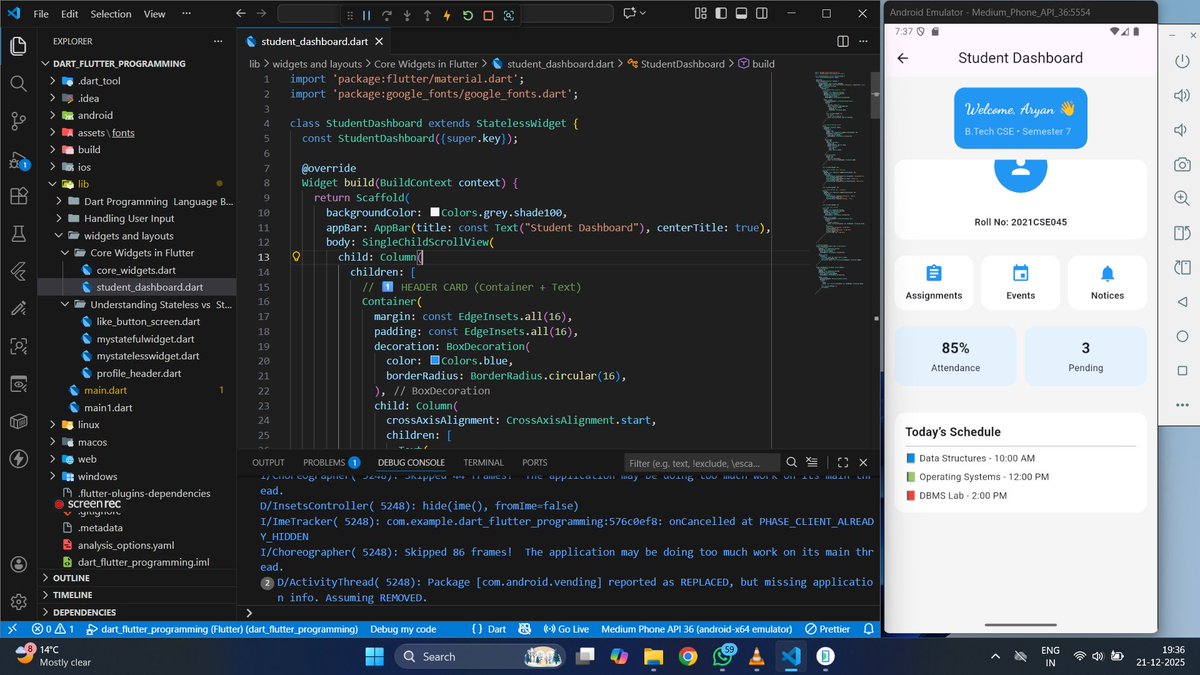Restart the debug session with green icon
Image resolution: width=1200 pixels, height=675 pixels.
(x=467, y=15)
